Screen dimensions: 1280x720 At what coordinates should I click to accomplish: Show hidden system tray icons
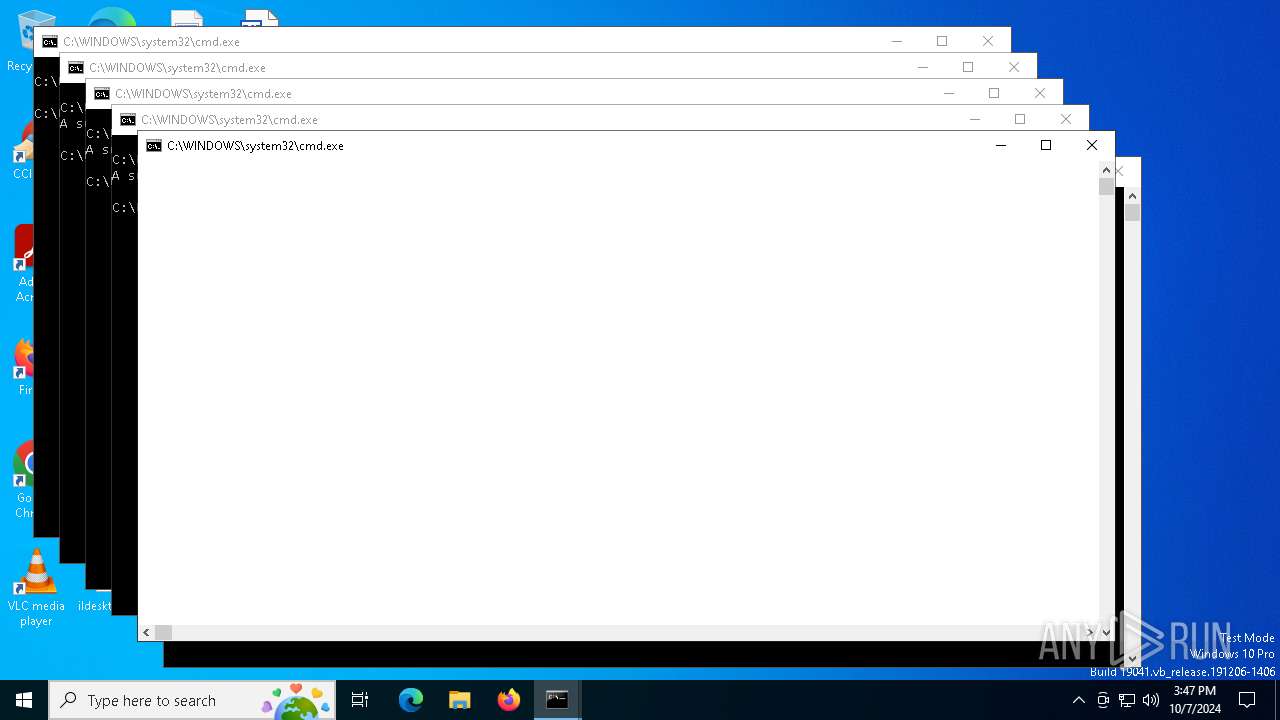click(x=1078, y=700)
